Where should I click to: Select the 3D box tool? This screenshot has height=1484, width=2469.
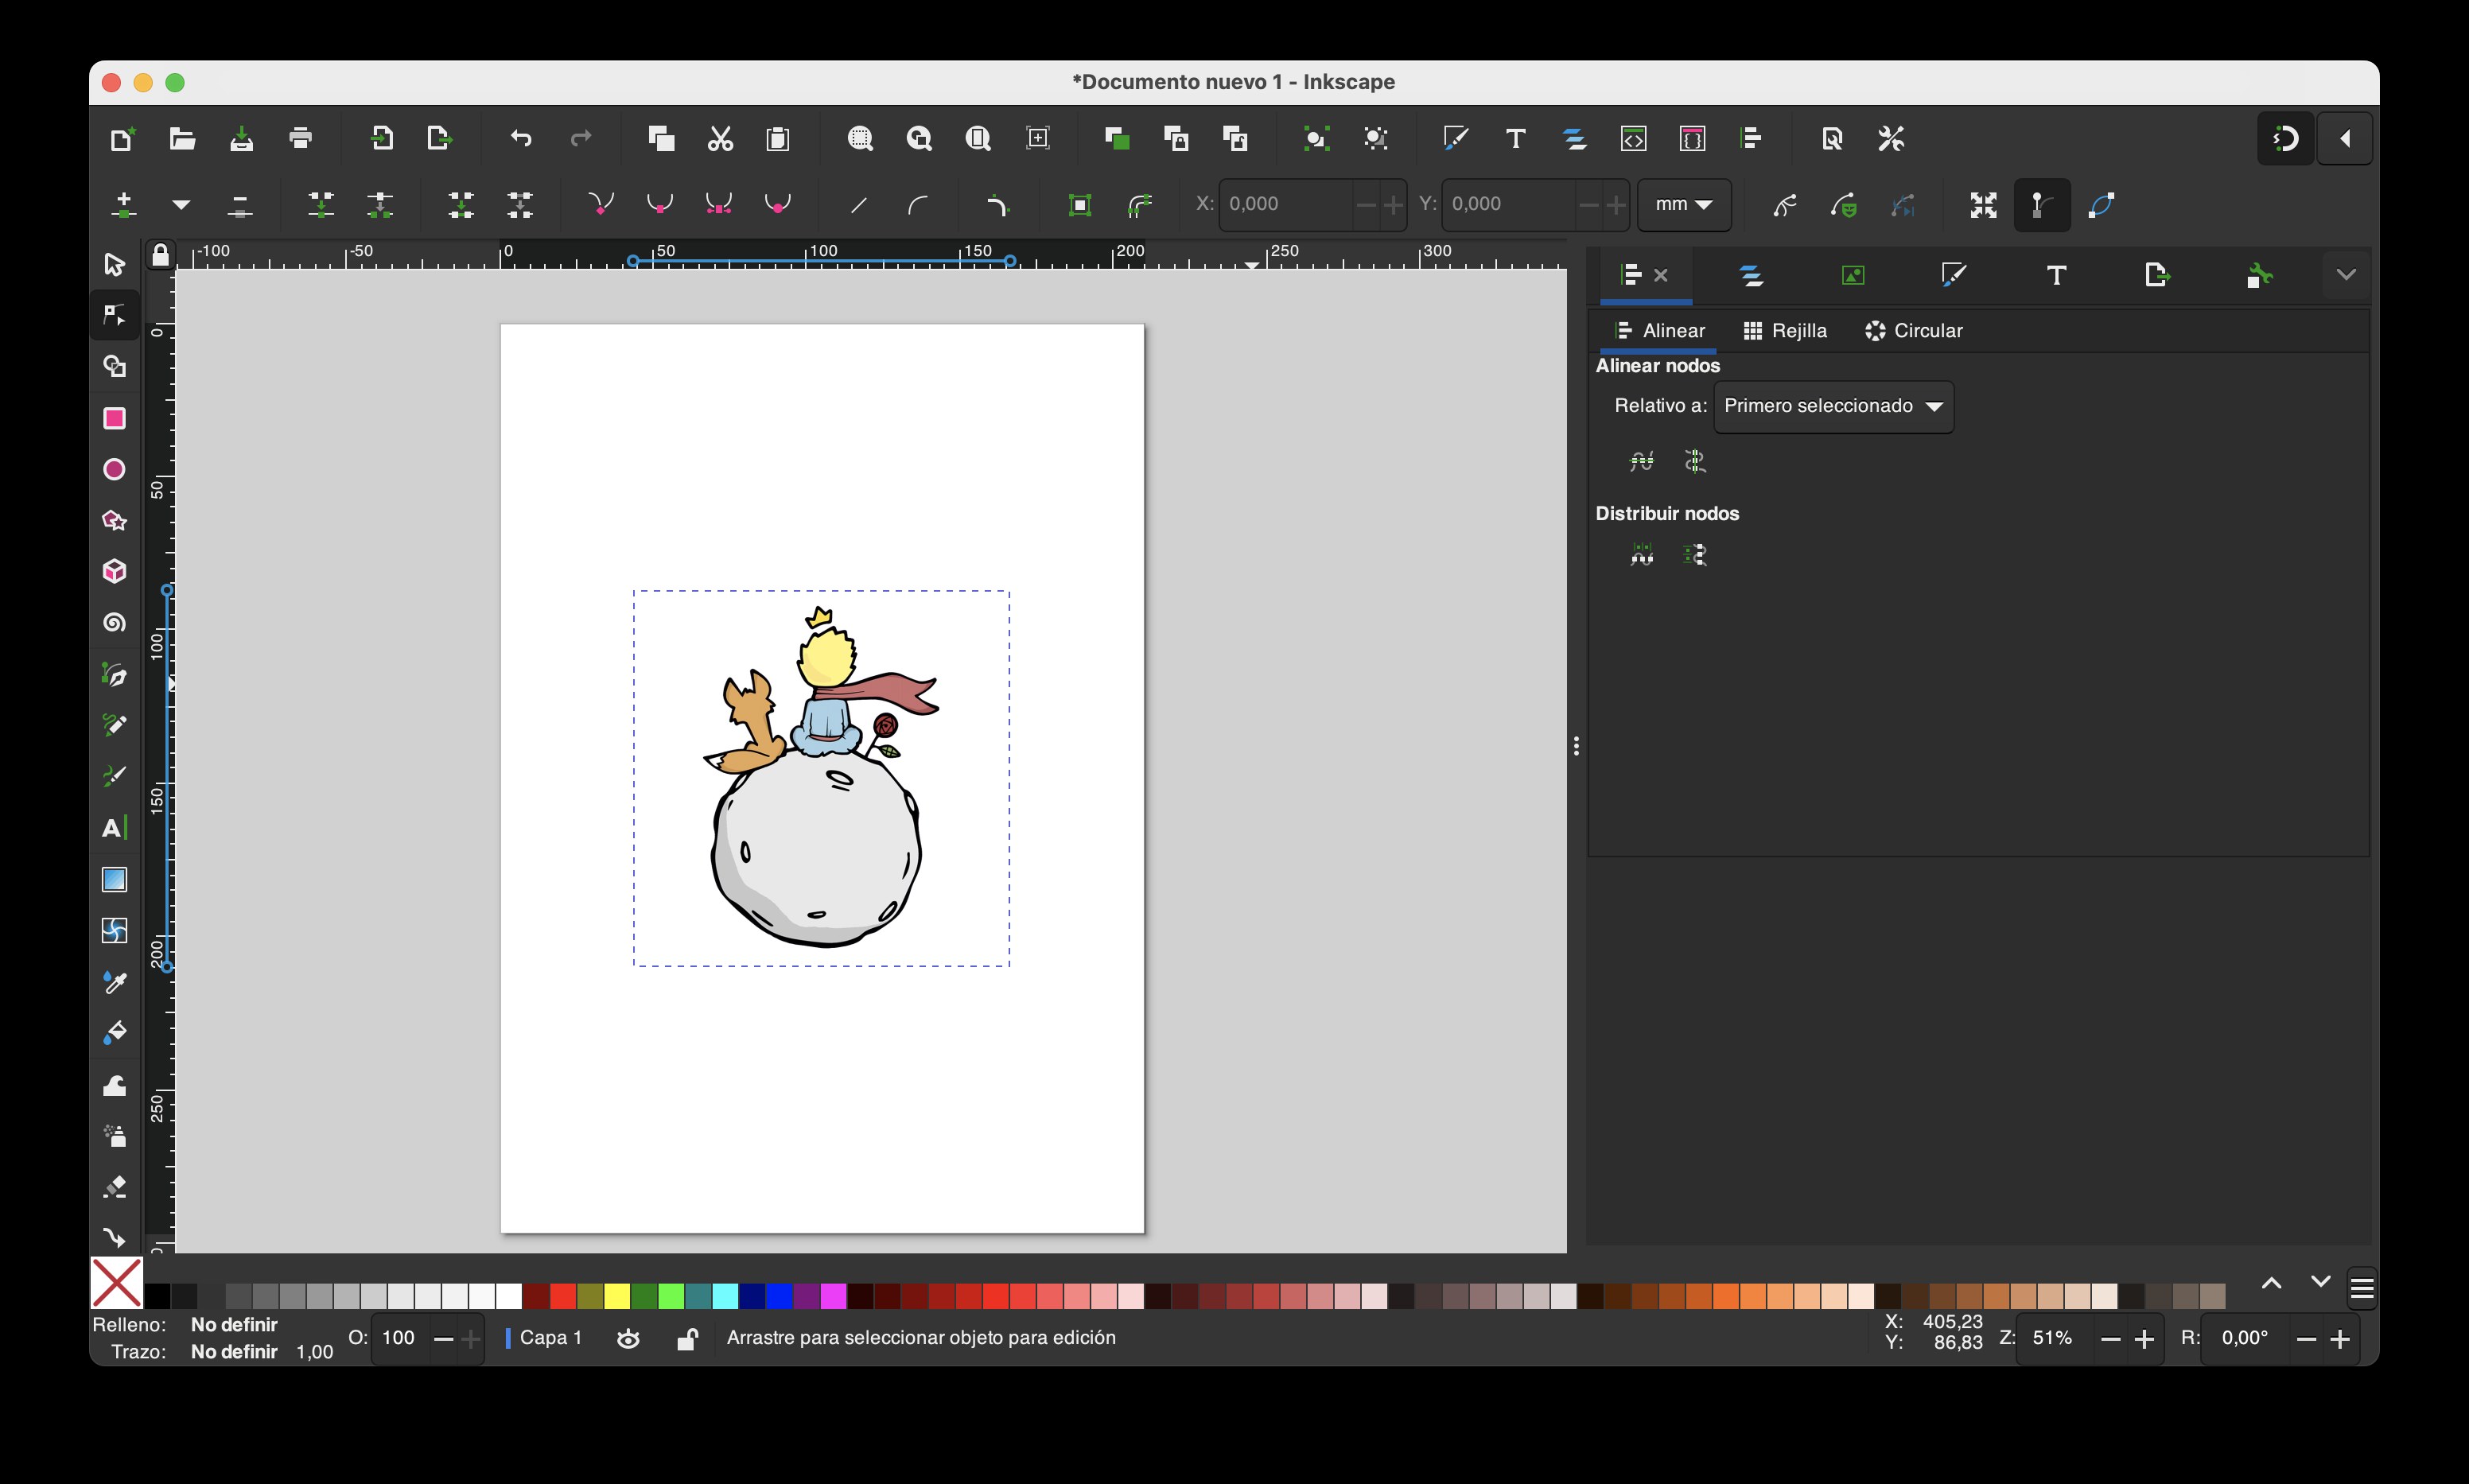[x=114, y=571]
